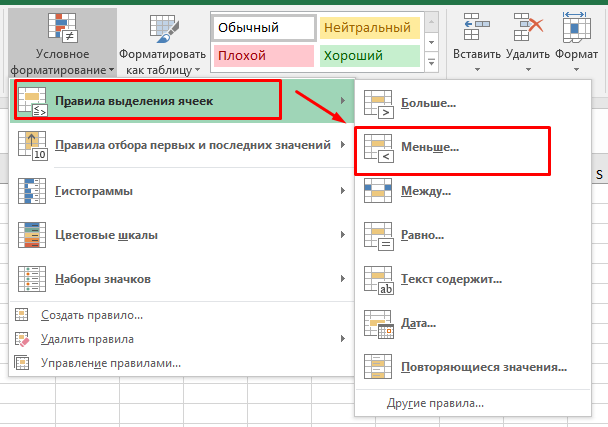Apply the Плохой cell style
Viewport: 608px width, 427px height.
click(264, 55)
